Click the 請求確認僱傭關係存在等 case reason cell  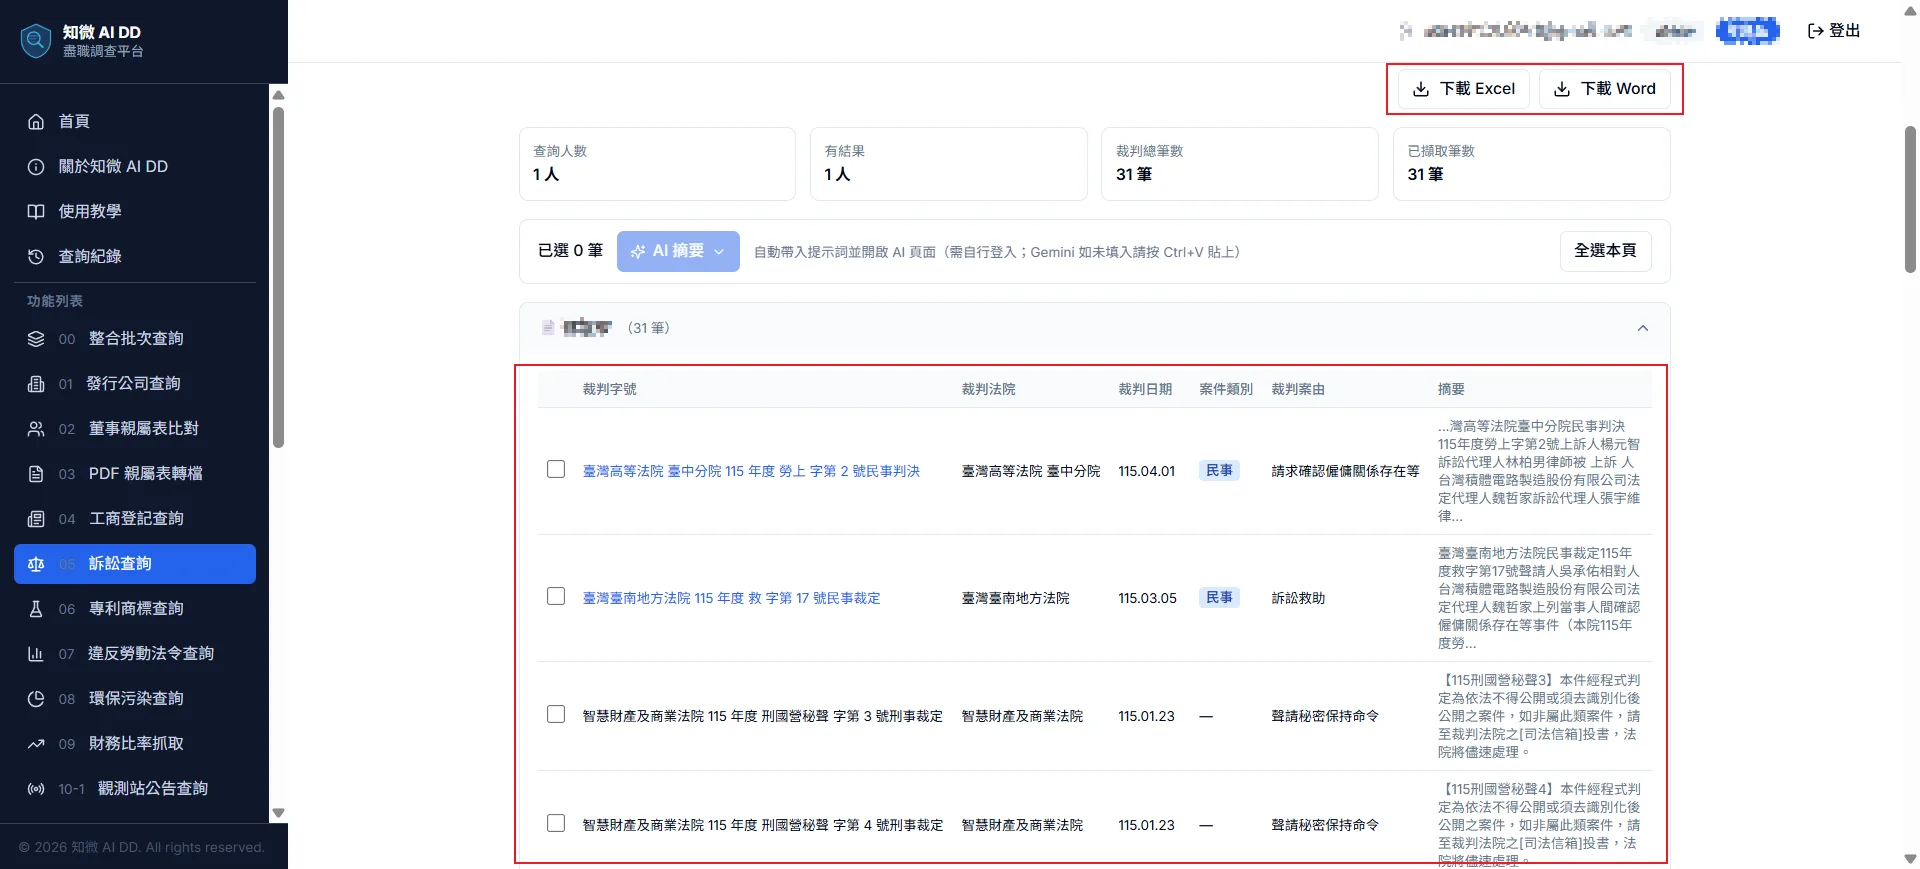[x=1345, y=471]
